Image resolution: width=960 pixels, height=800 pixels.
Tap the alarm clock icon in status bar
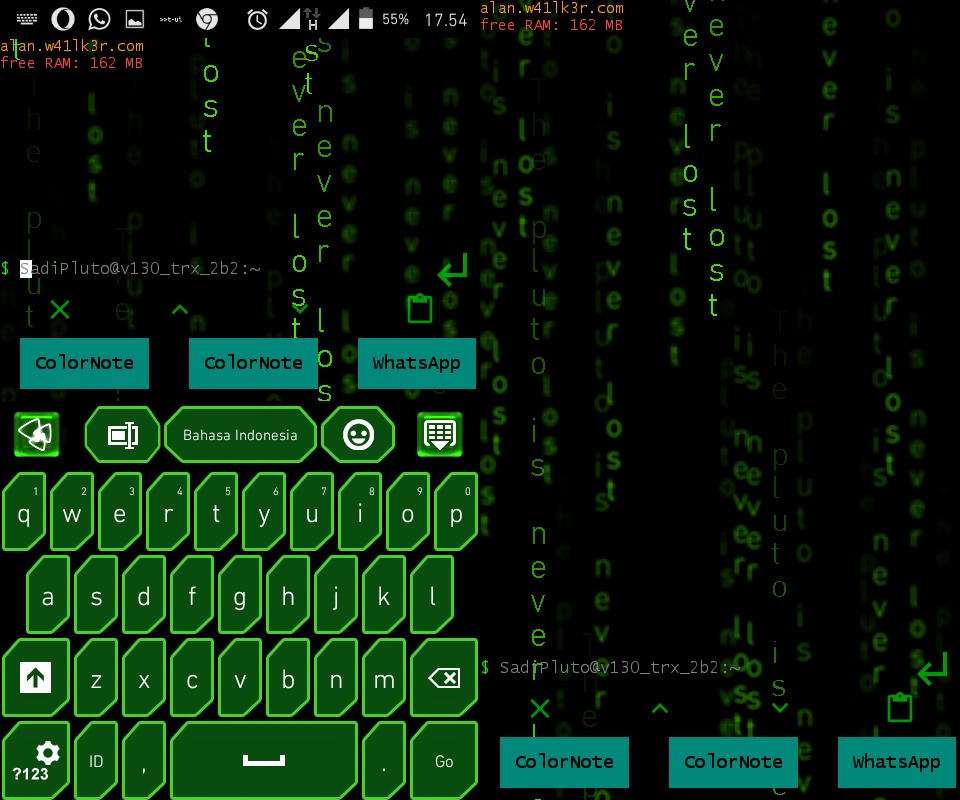pos(257,20)
